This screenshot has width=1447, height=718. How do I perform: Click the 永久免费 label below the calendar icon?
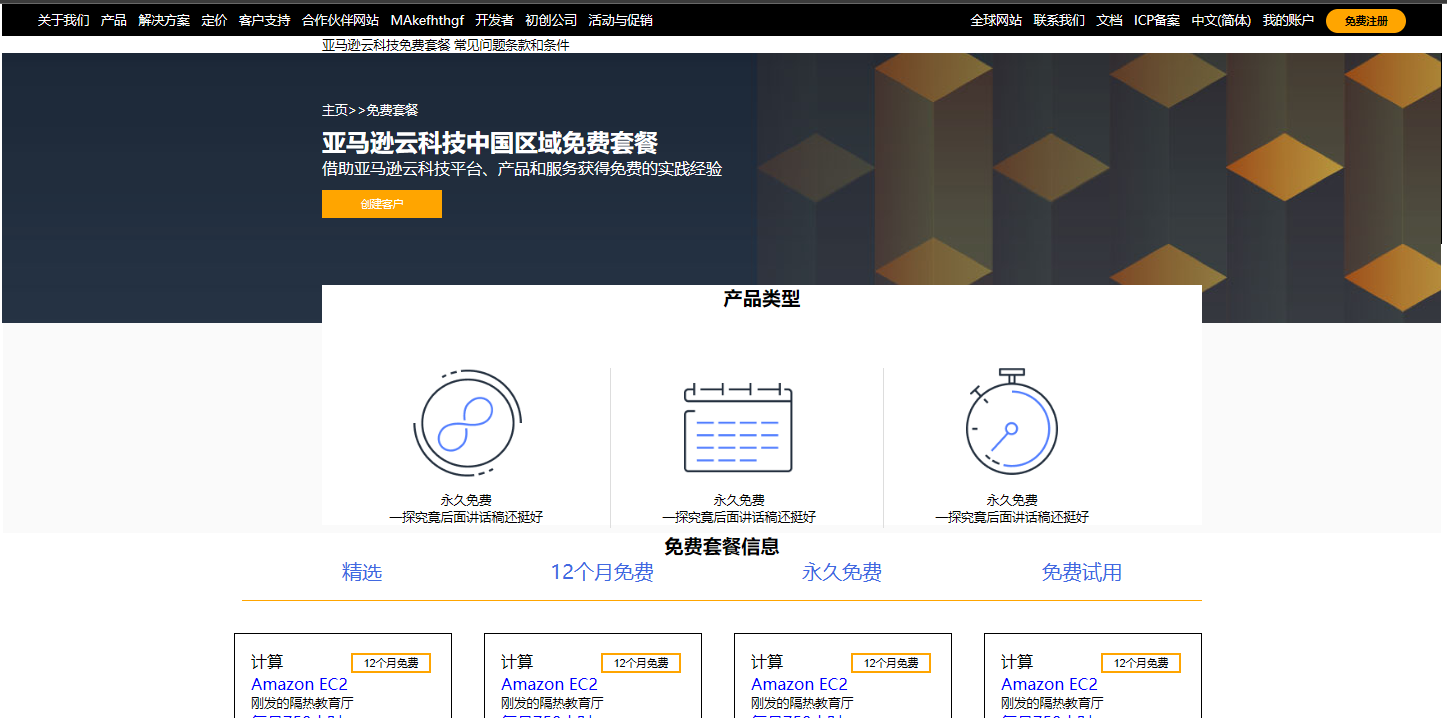point(739,500)
